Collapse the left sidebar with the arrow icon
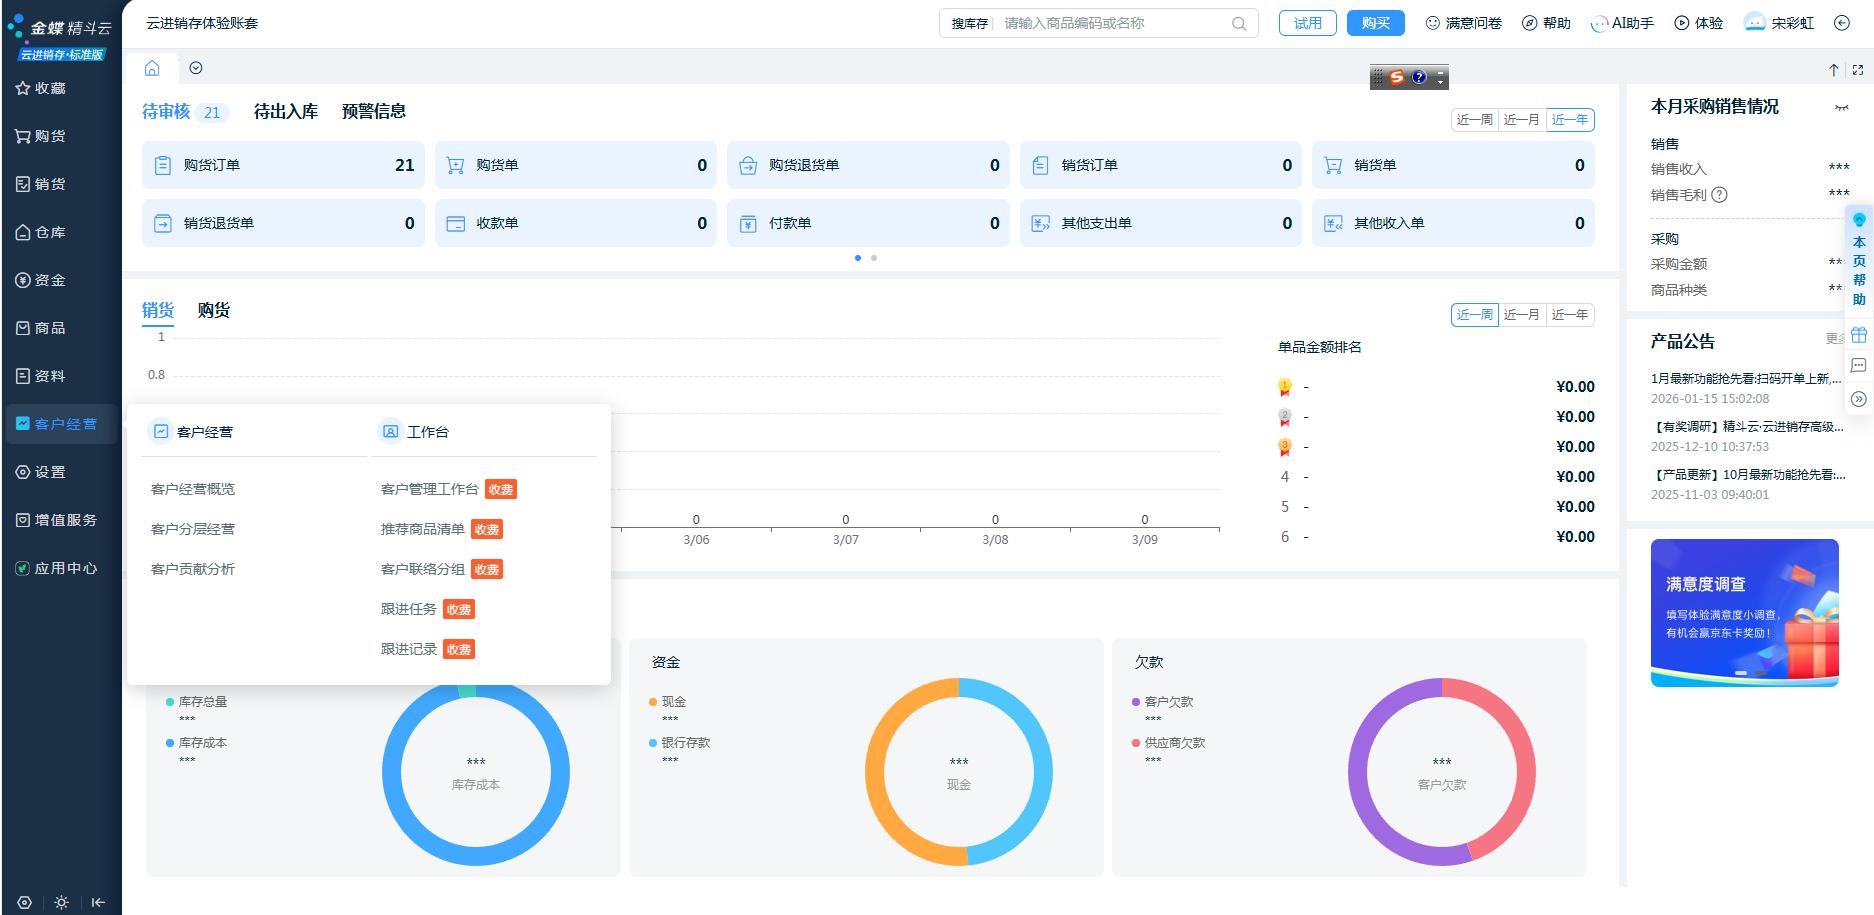 pos(98,902)
